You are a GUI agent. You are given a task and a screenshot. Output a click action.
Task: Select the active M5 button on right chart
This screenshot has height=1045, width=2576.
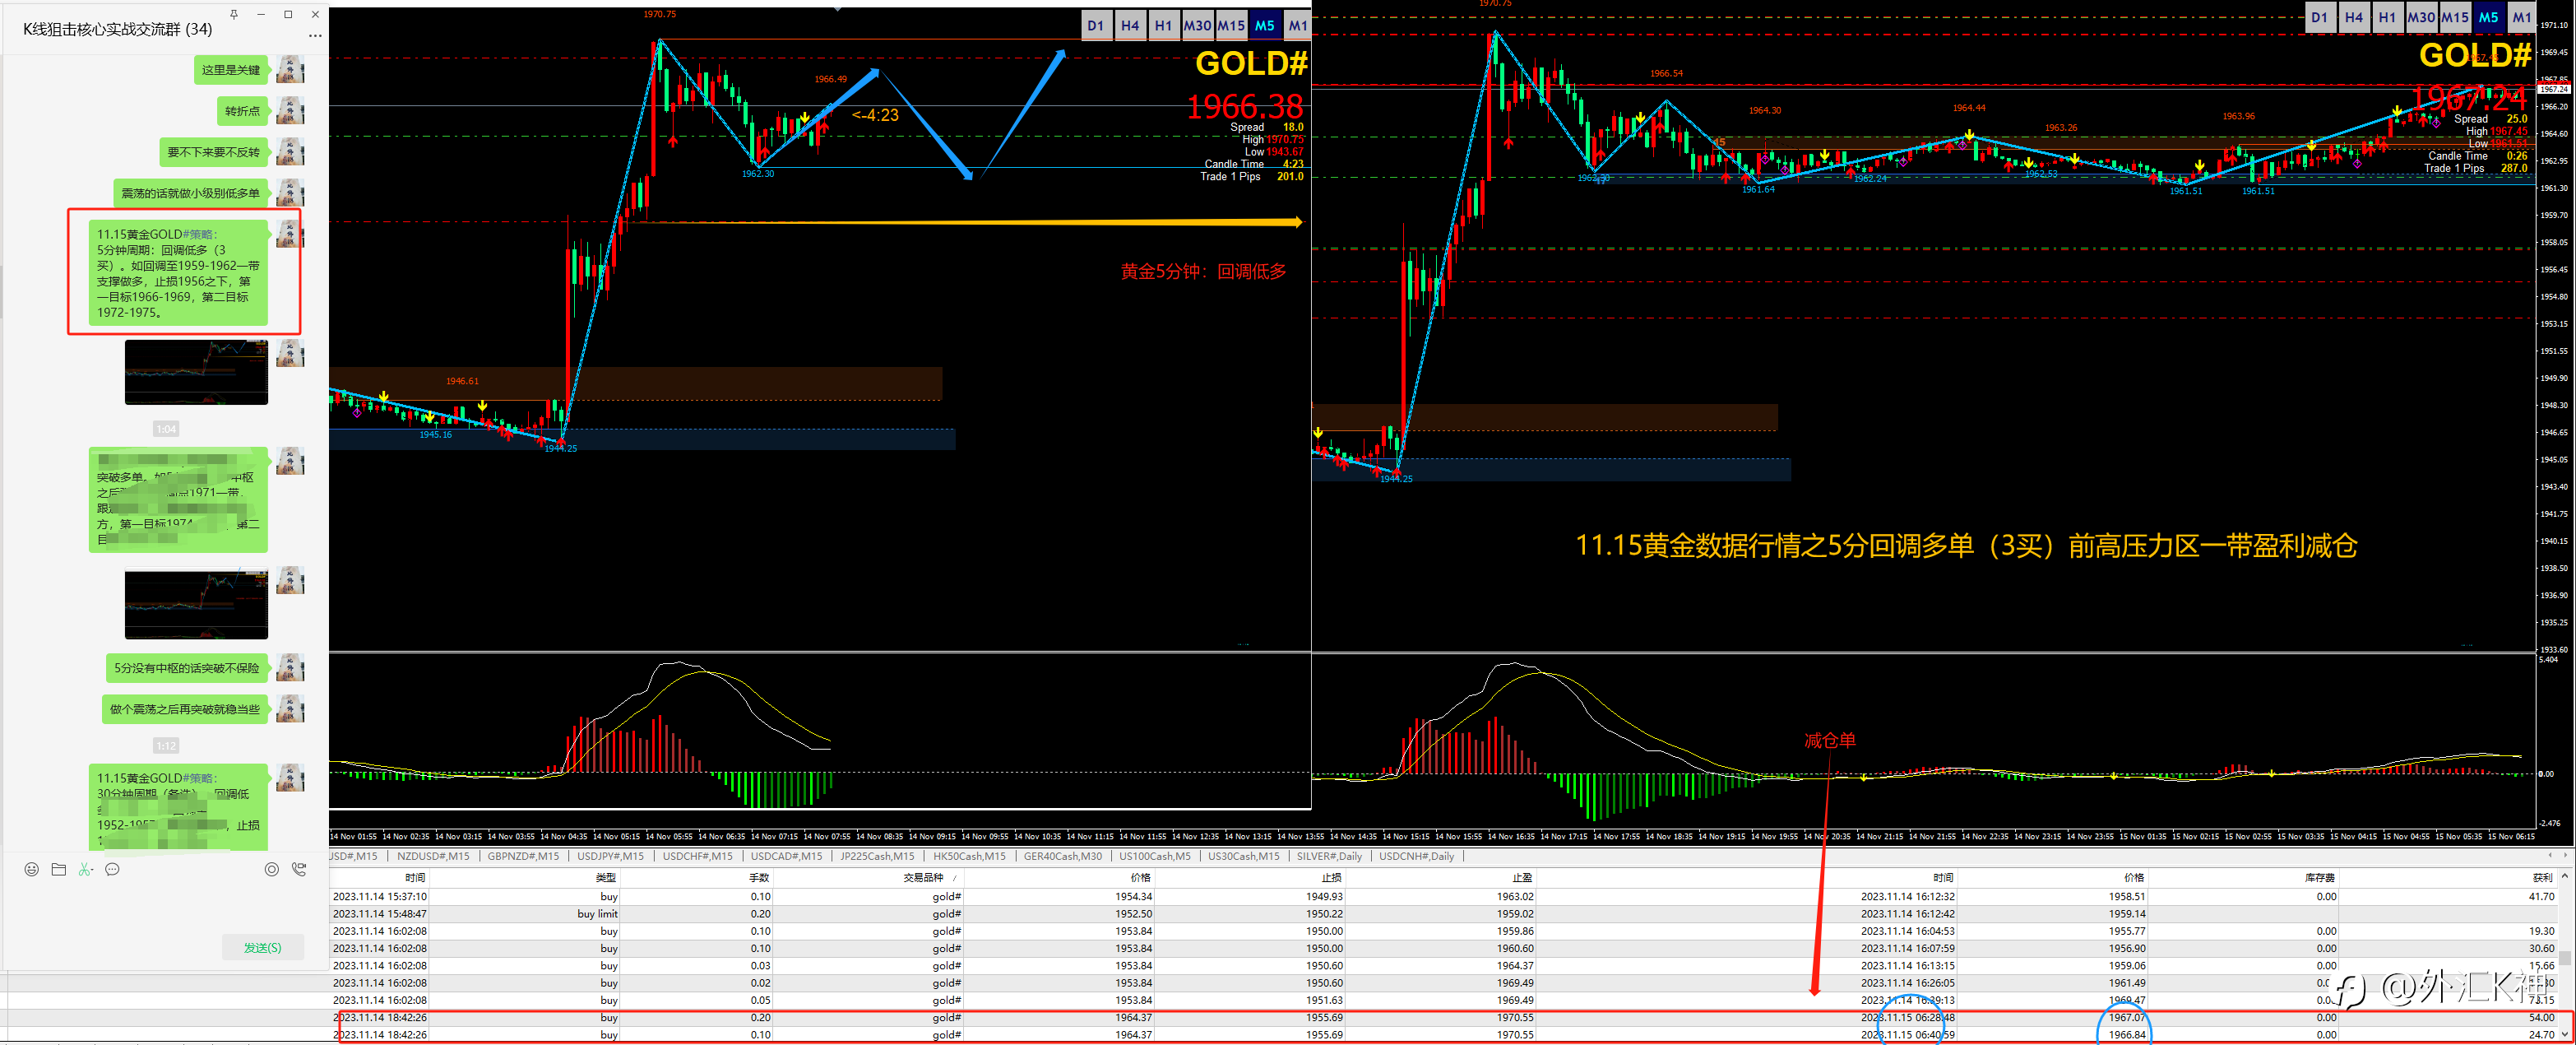(2489, 17)
